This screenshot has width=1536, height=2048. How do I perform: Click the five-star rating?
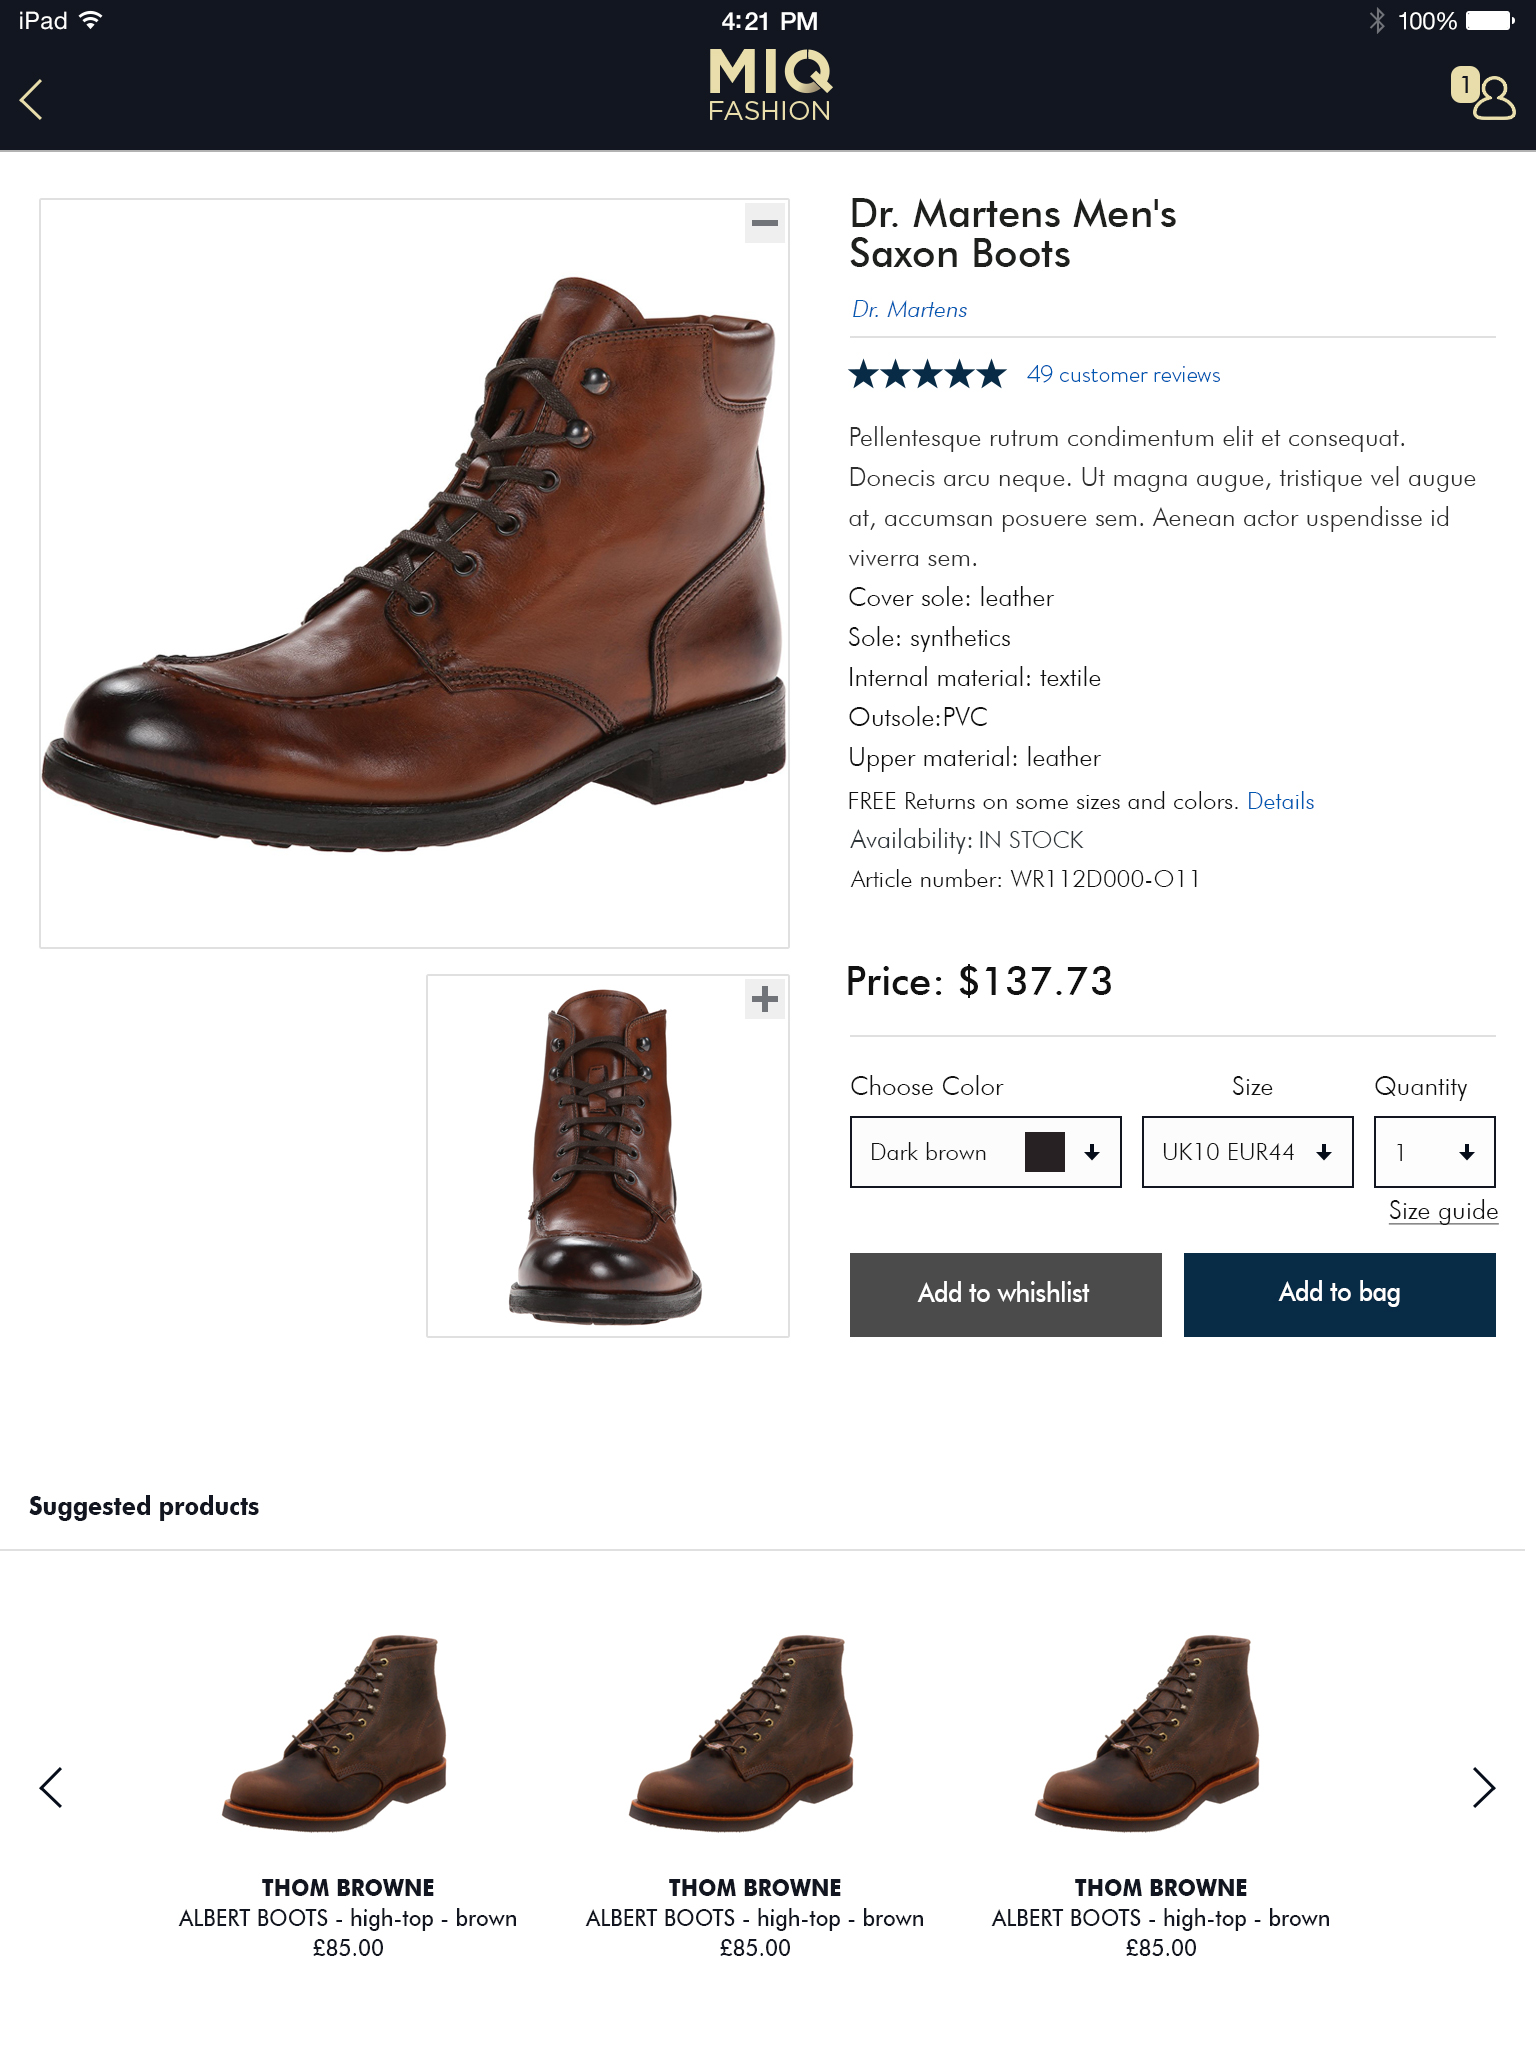click(x=927, y=375)
